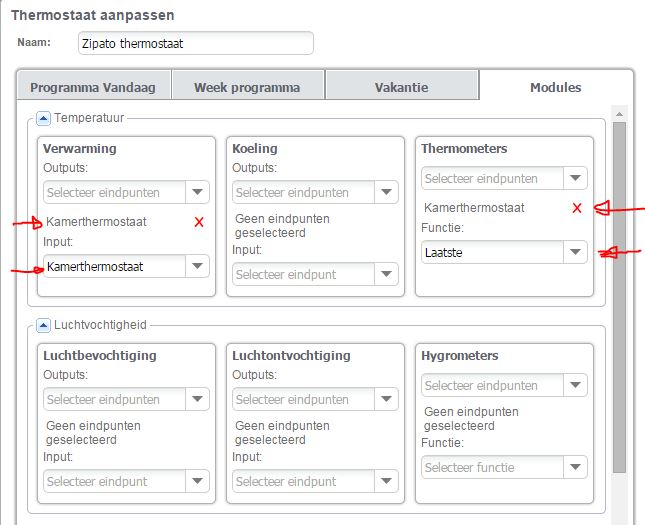Switch to Programma Vandaag tab
The height and width of the screenshot is (525, 645).
tap(93, 87)
